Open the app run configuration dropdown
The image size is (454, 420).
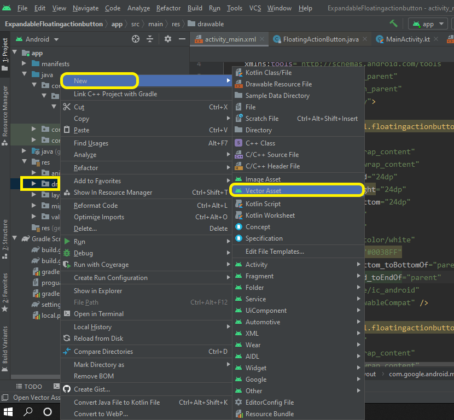428,24
